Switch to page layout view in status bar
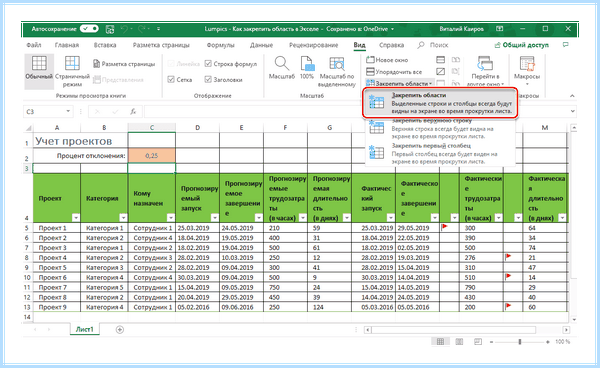Screen dimensions: 600x368 [459, 342]
